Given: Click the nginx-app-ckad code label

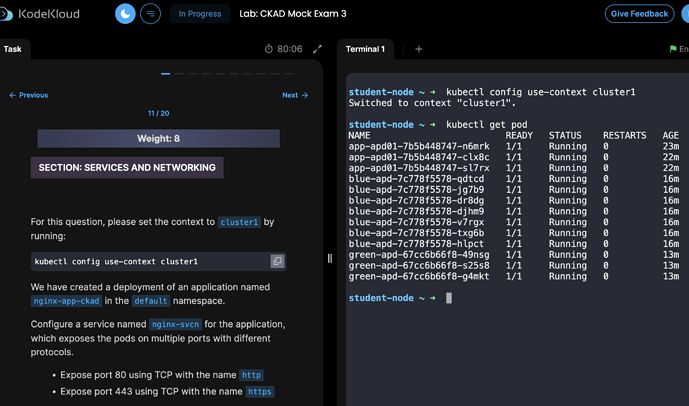Looking at the screenshot, I should (66, 300).
